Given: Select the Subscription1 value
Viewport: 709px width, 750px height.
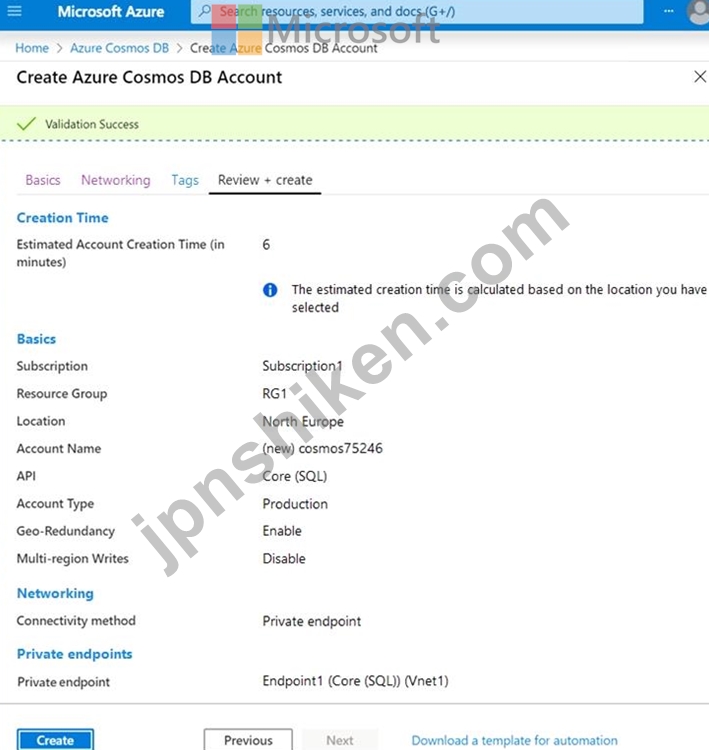Looking at the screenshot, I should (x=302, y=366).
